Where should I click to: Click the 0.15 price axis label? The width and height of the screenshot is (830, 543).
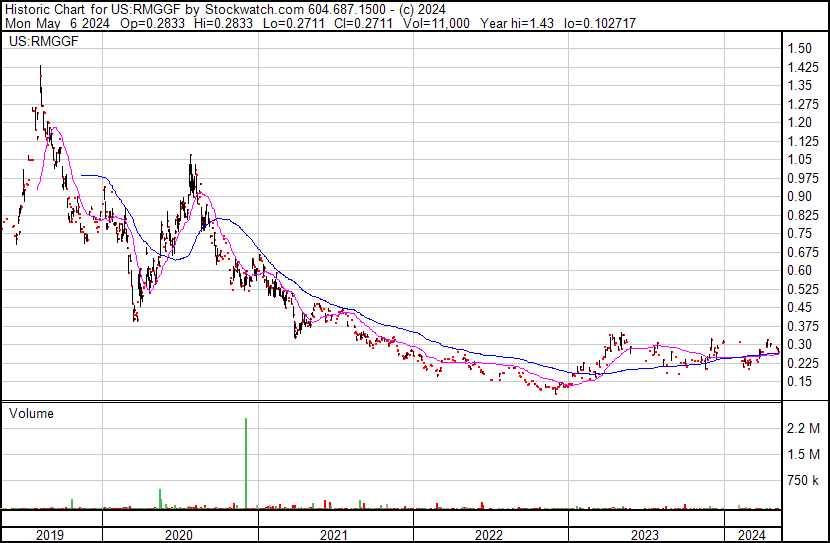tap(799, 382)
